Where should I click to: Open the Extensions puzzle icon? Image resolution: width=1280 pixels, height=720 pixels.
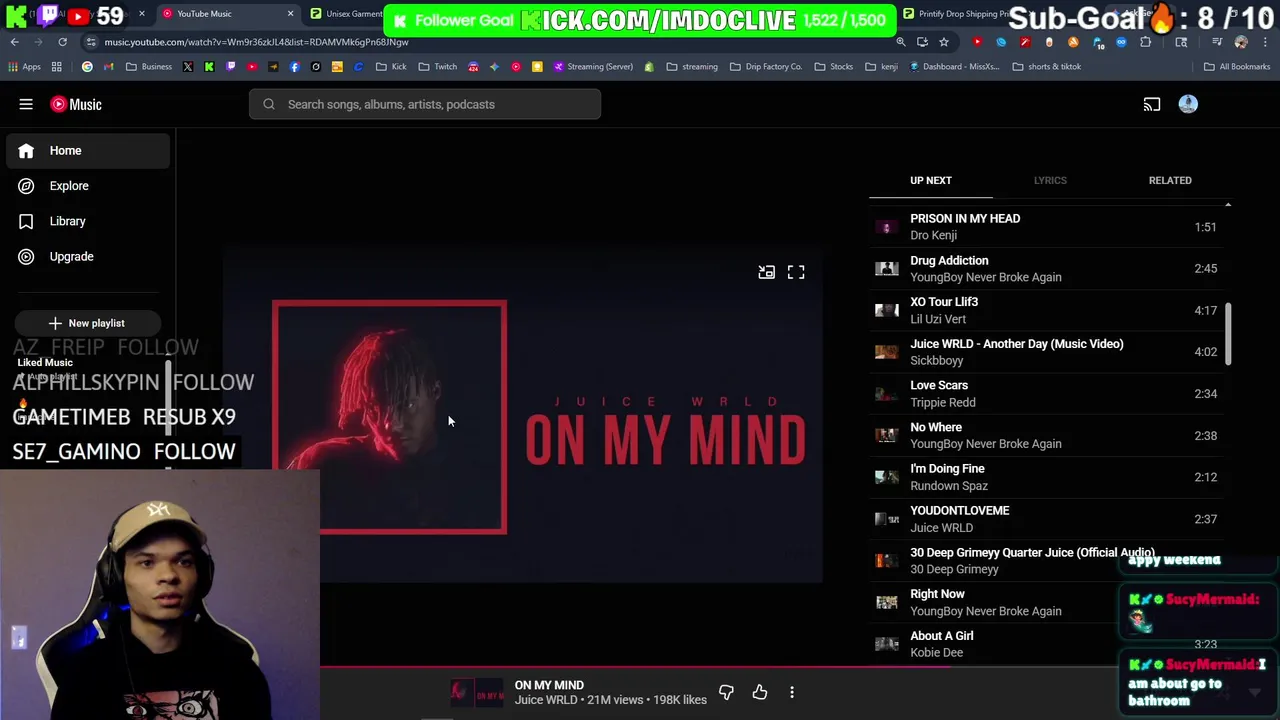(1146, 42)
